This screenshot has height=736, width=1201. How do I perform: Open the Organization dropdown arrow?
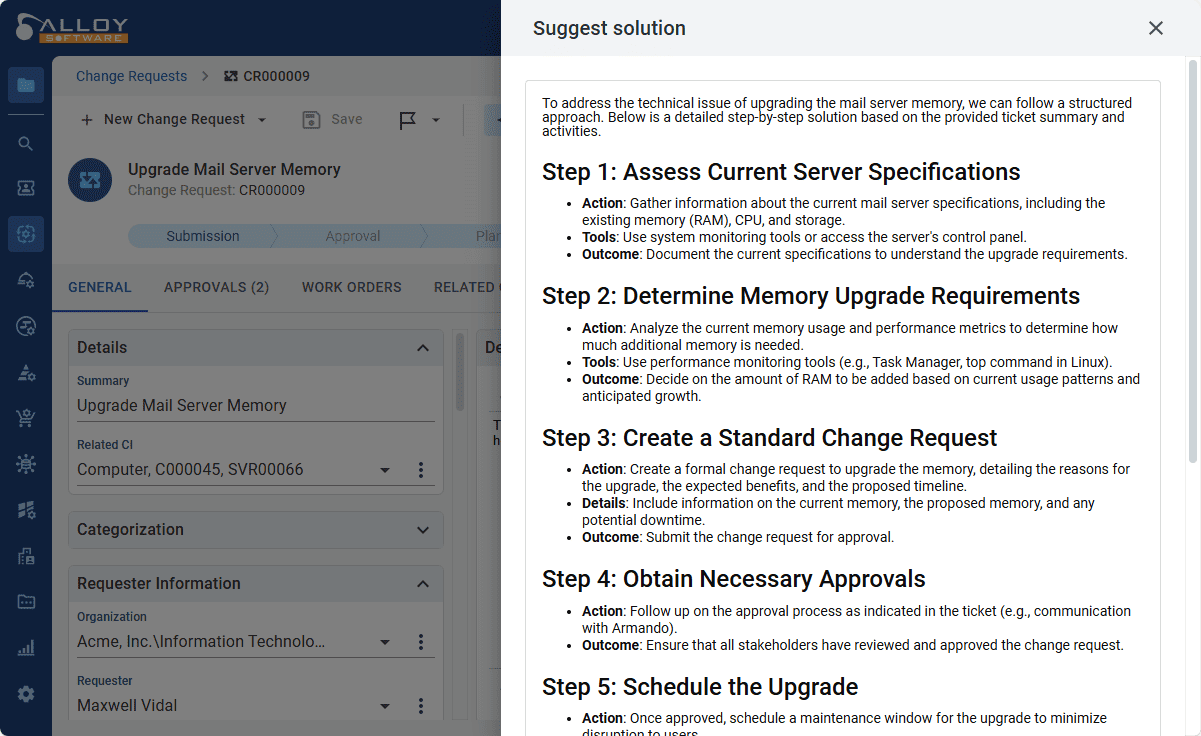(x=385, y=642)
